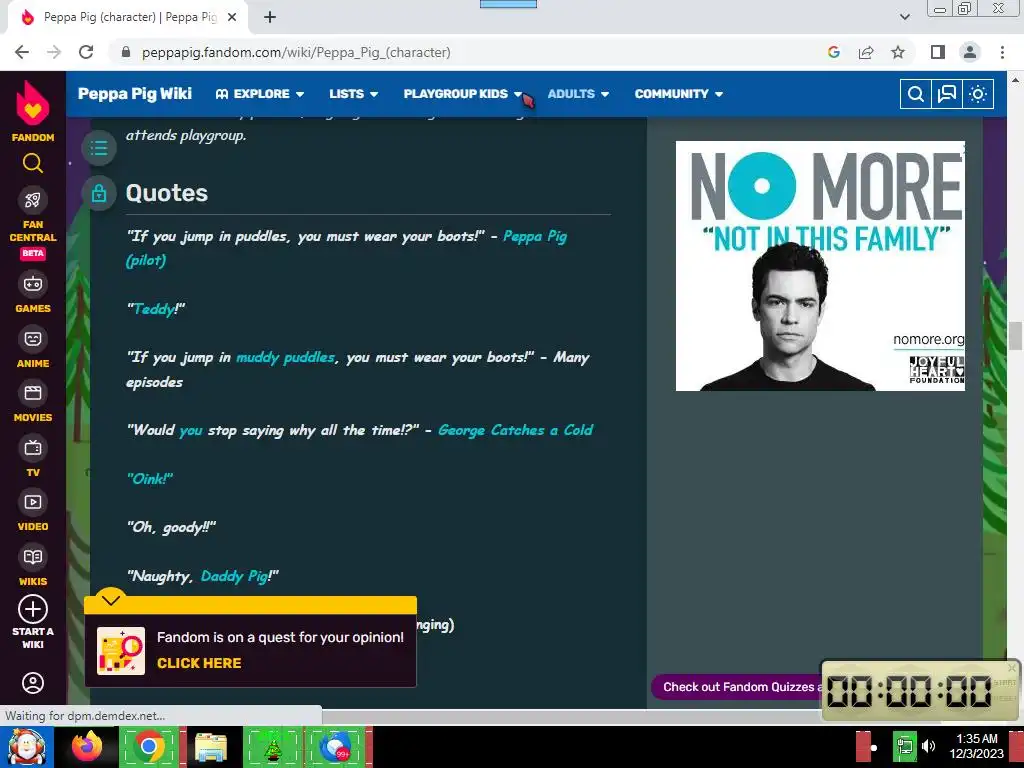
Task: Open the Wikis book icon
Action: pyautogui.click(x=33, y=557)
